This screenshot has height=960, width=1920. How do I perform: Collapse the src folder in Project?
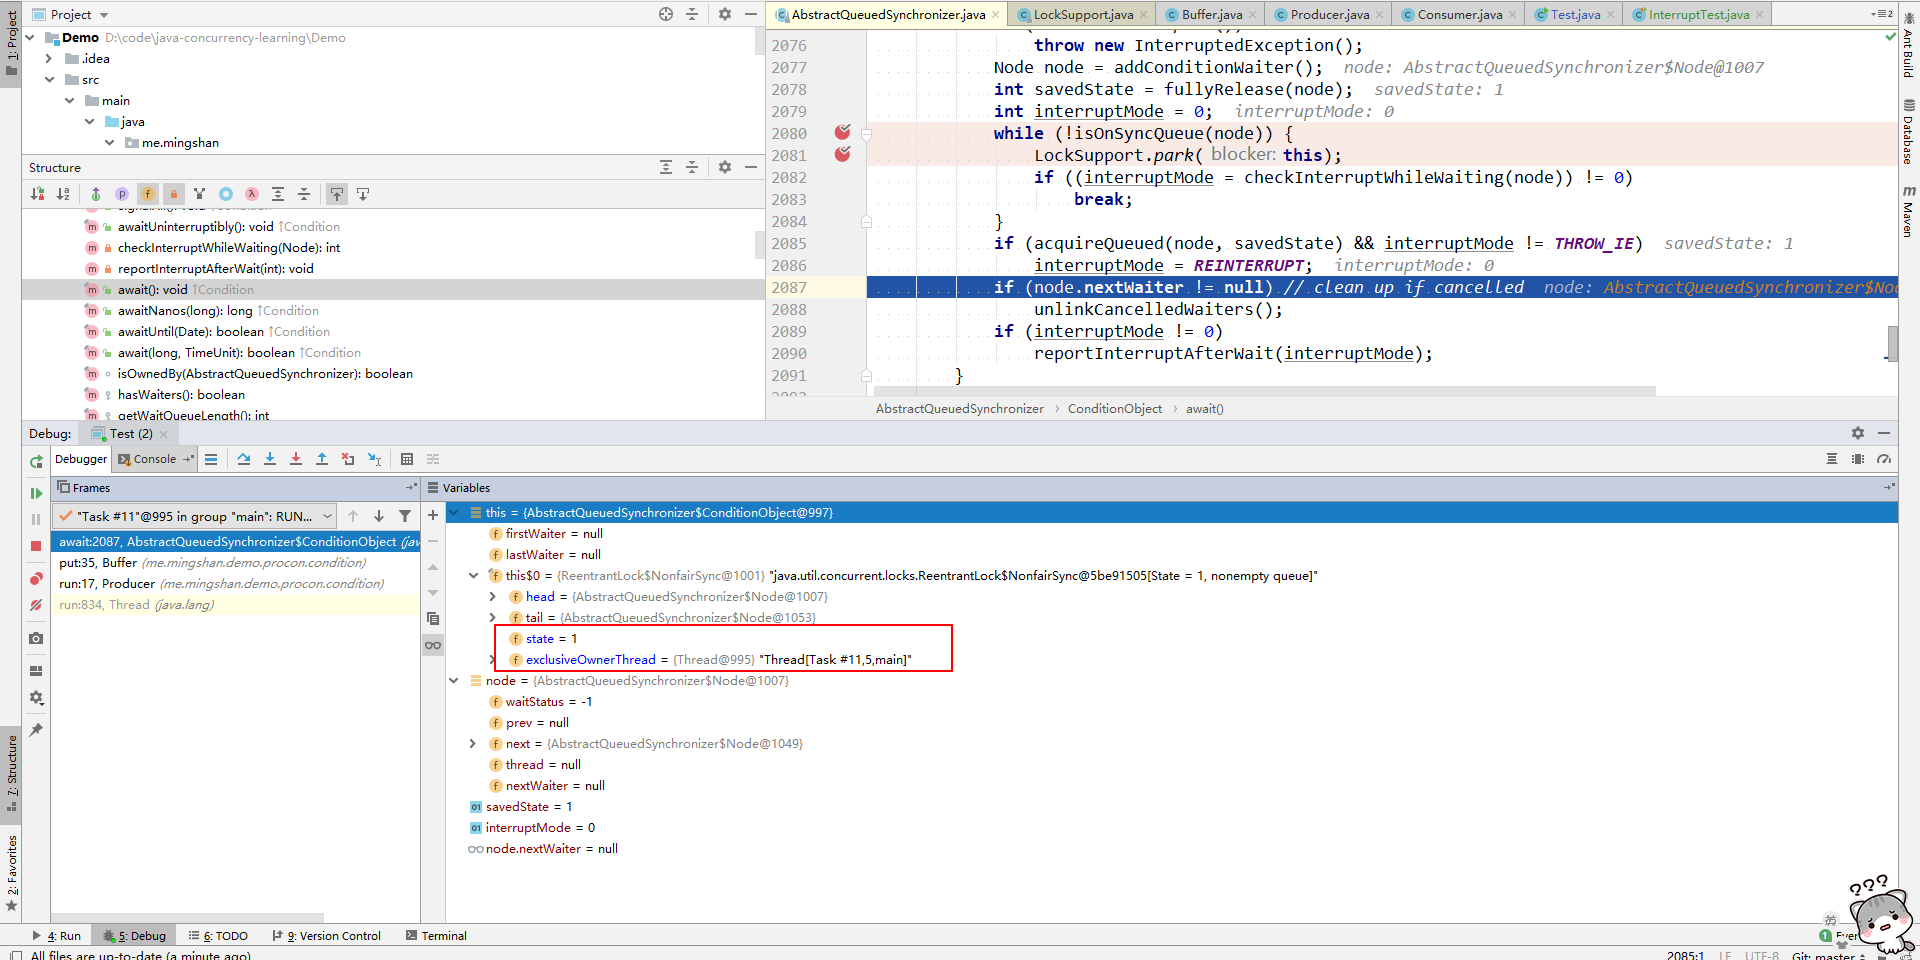click(49, 80)
